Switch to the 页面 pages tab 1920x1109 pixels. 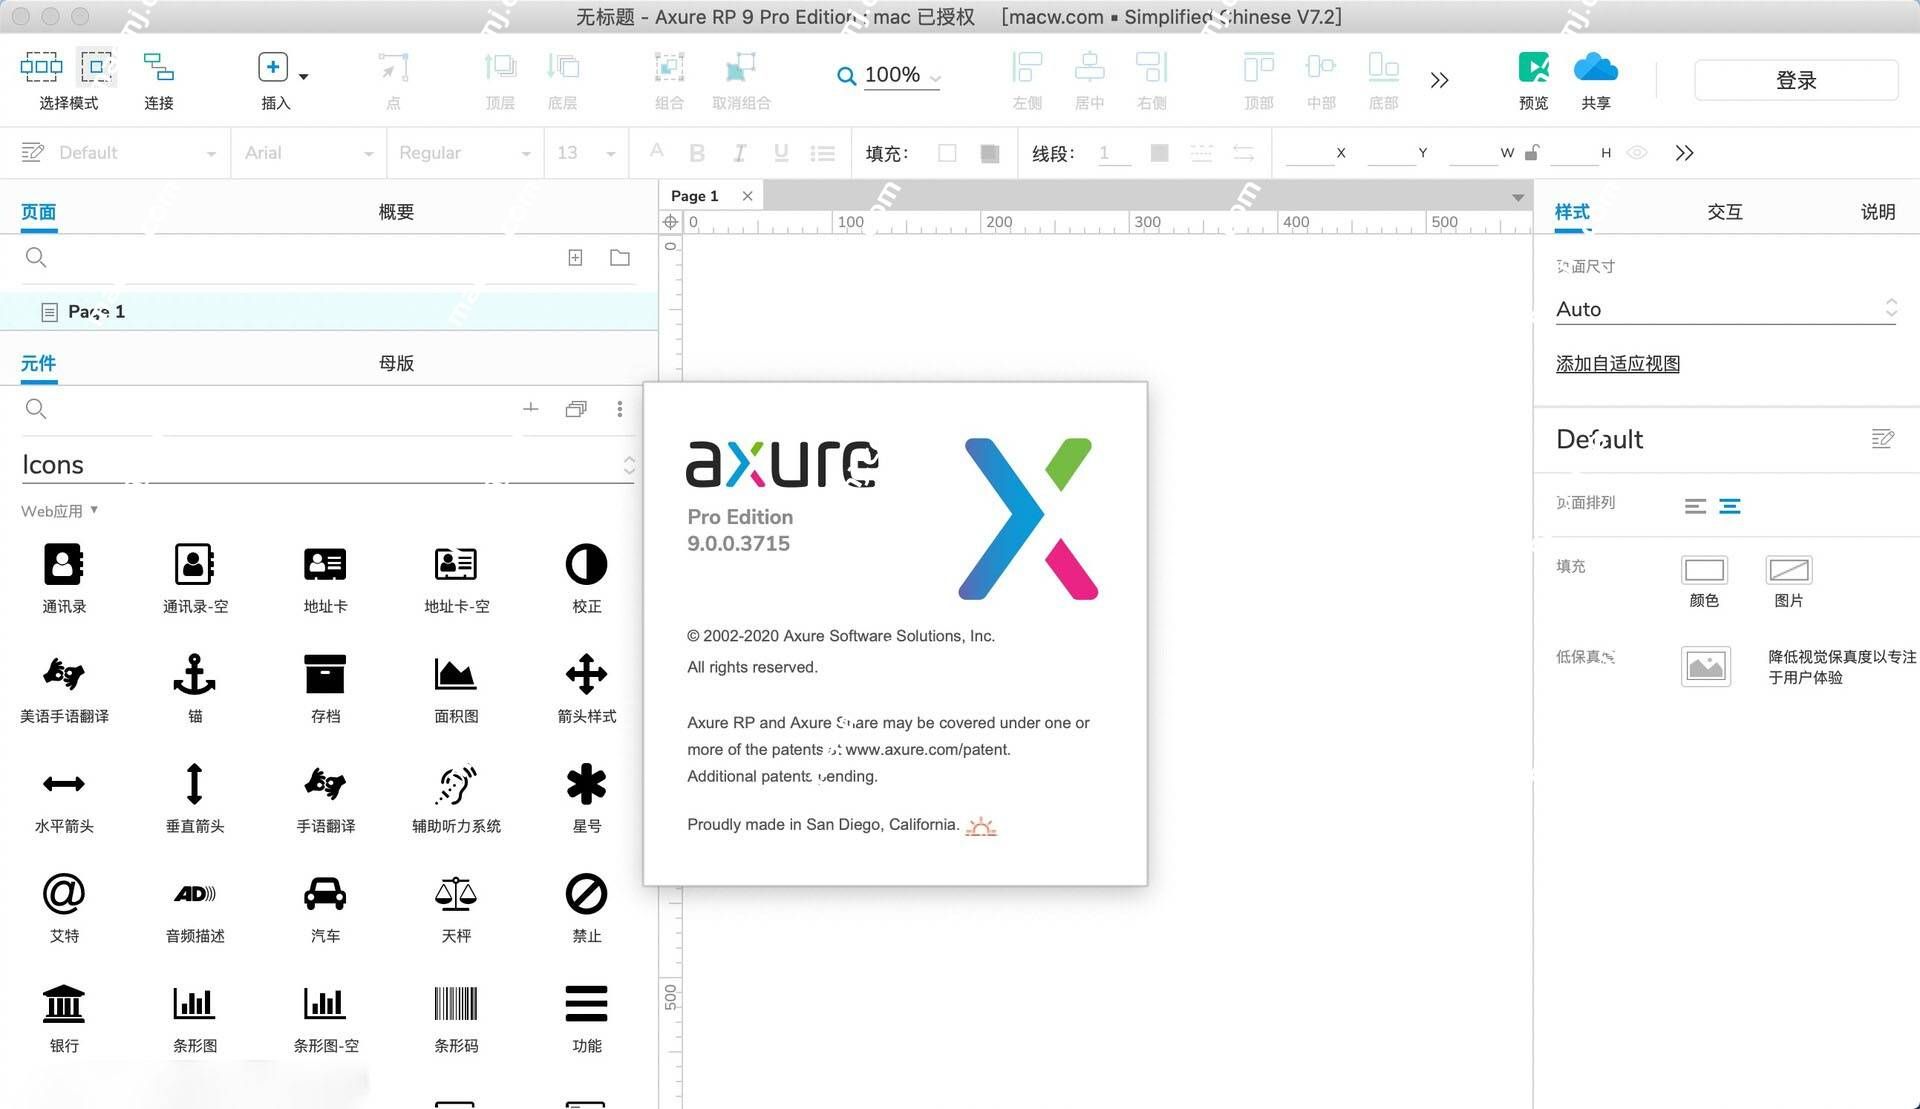(39, 212)
